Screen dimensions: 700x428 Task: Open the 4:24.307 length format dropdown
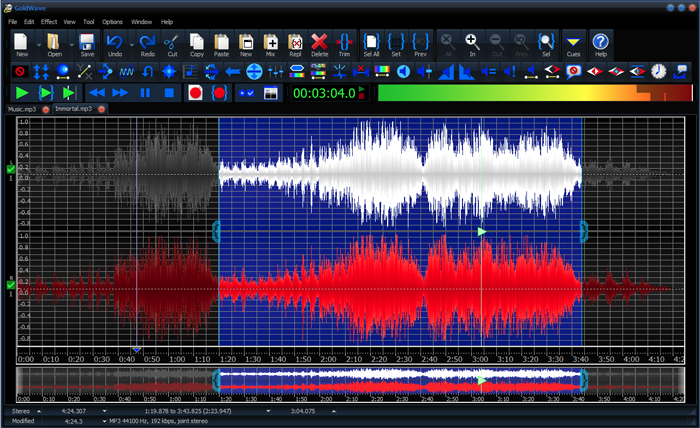tap(104, 411)
